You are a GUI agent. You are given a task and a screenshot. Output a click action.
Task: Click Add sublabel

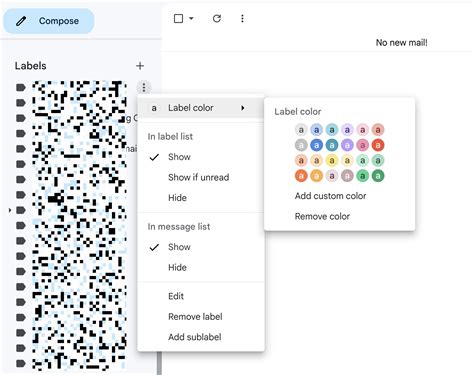(201, 337)
